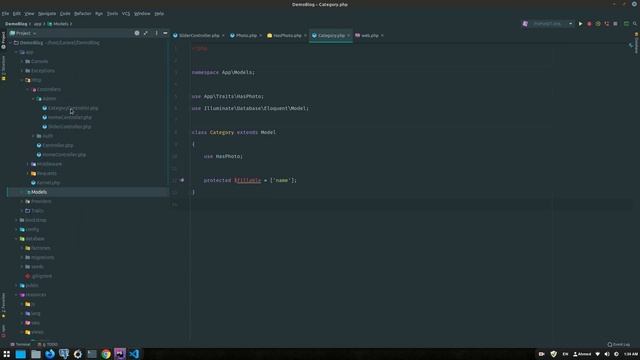Image resolution: width=640 pixels, height=360 pixels.
Task: Close the Category.php editor tab
Action: click(348, 36)
